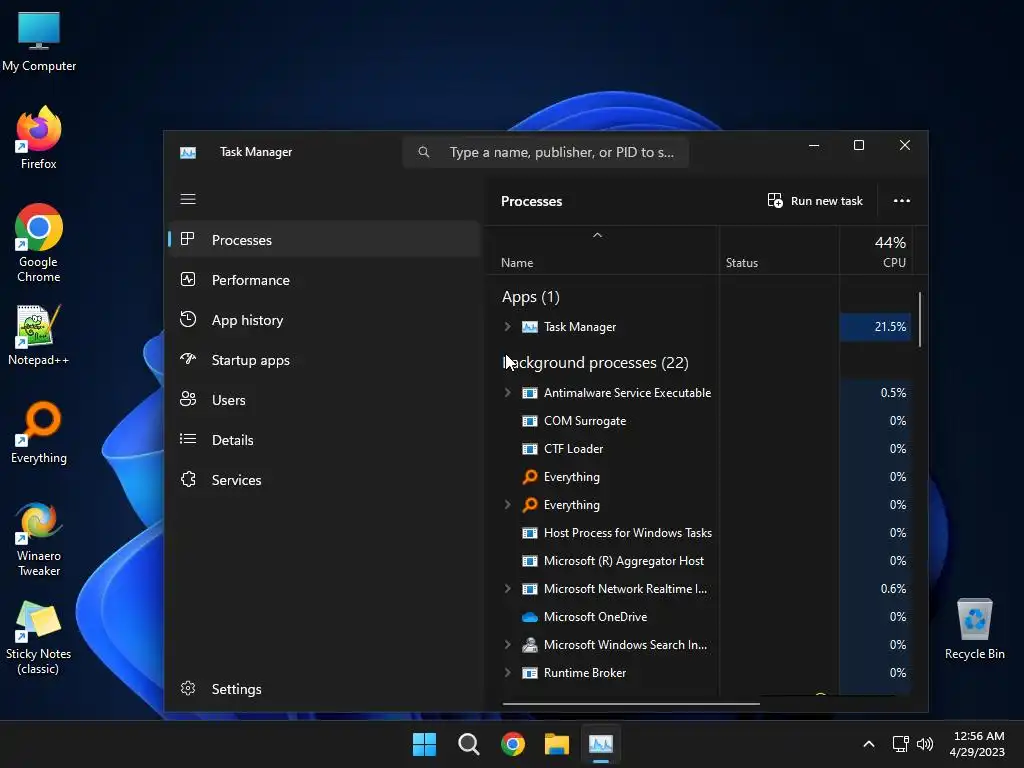Select the Sticky Notes (classic) shortcut

pyautogui.click(x=39, y=638)
